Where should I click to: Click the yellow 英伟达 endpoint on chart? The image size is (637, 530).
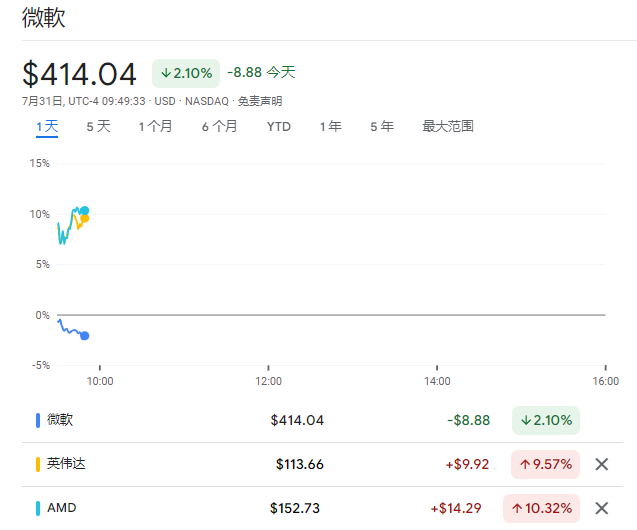(x=84, y=219)
